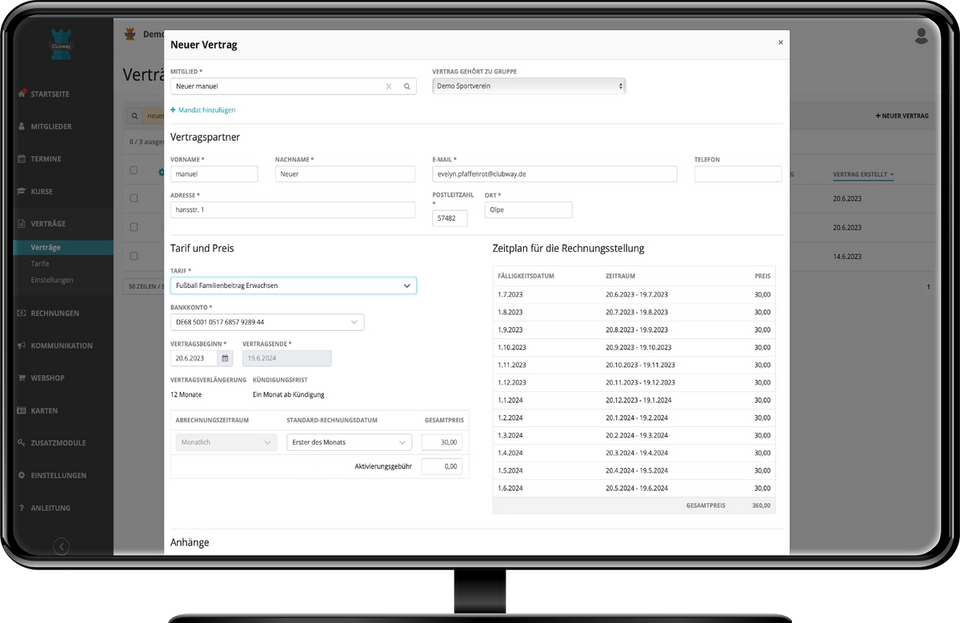The height and width of the screenshot is (623, 960).
Task: Tick the checkbox of the first 20.6.2023 row
Action: (133, 198)
